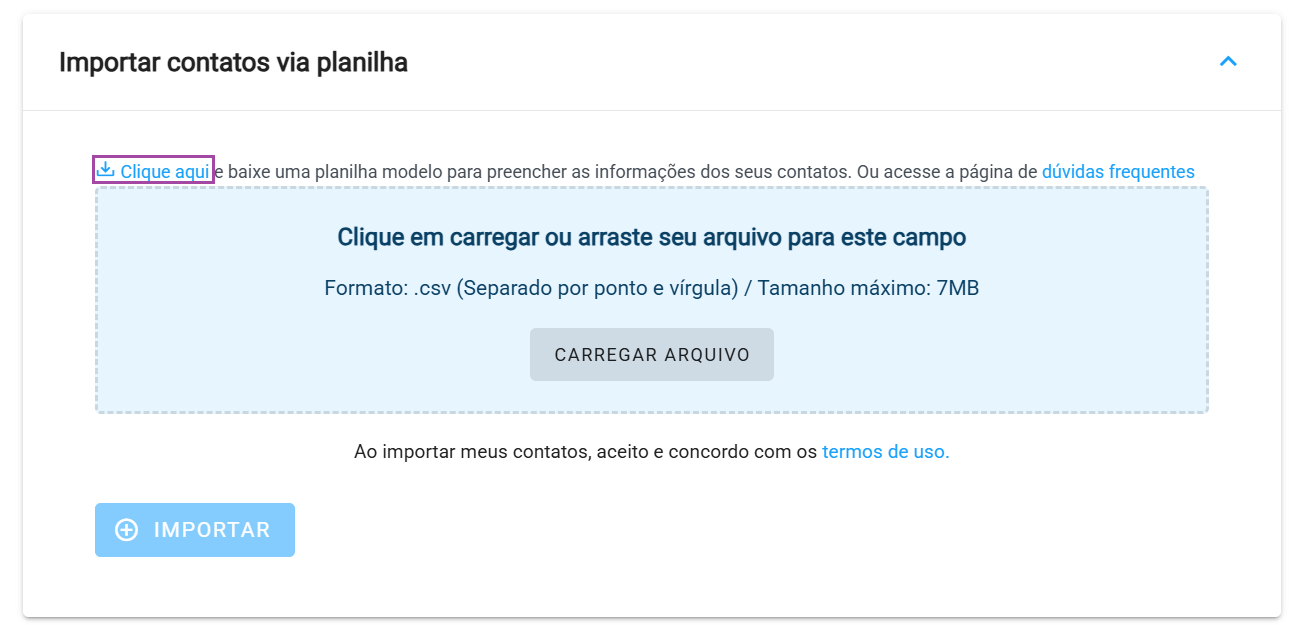This screenshot has width=1299, height=627.
Task: Click the download-tray symbol before the model spreadsheet link
Action: (x=104, y=170)
